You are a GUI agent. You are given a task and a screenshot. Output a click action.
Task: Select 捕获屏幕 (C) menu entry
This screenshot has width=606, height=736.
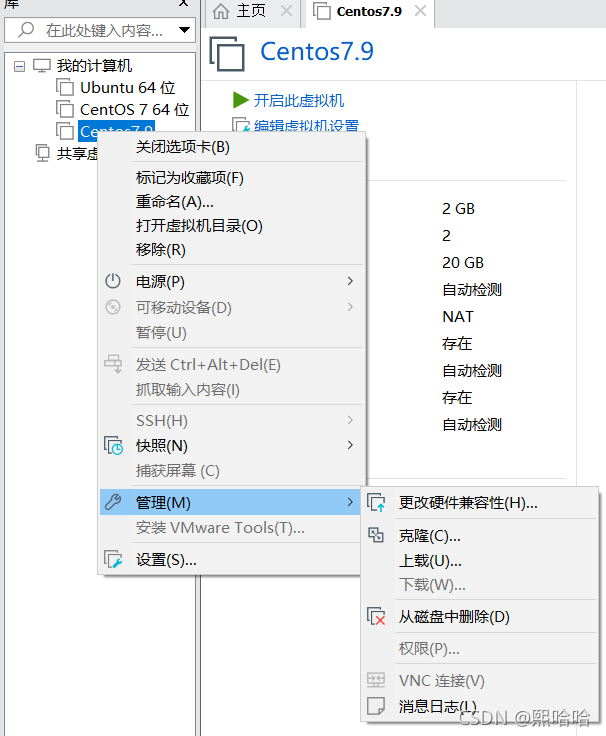point(177,471)
